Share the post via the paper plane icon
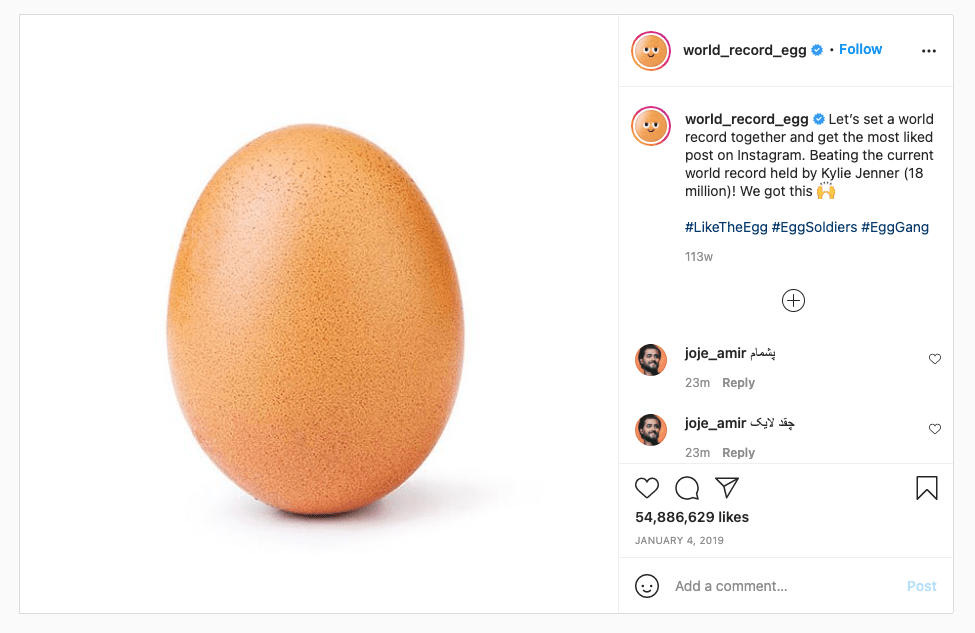 [x=727, y=488]
